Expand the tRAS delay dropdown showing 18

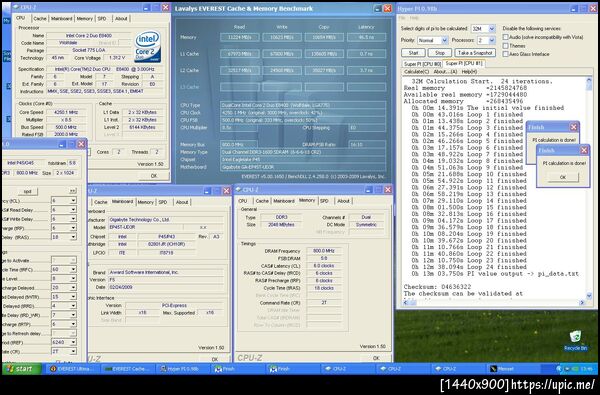pos(73,237)
